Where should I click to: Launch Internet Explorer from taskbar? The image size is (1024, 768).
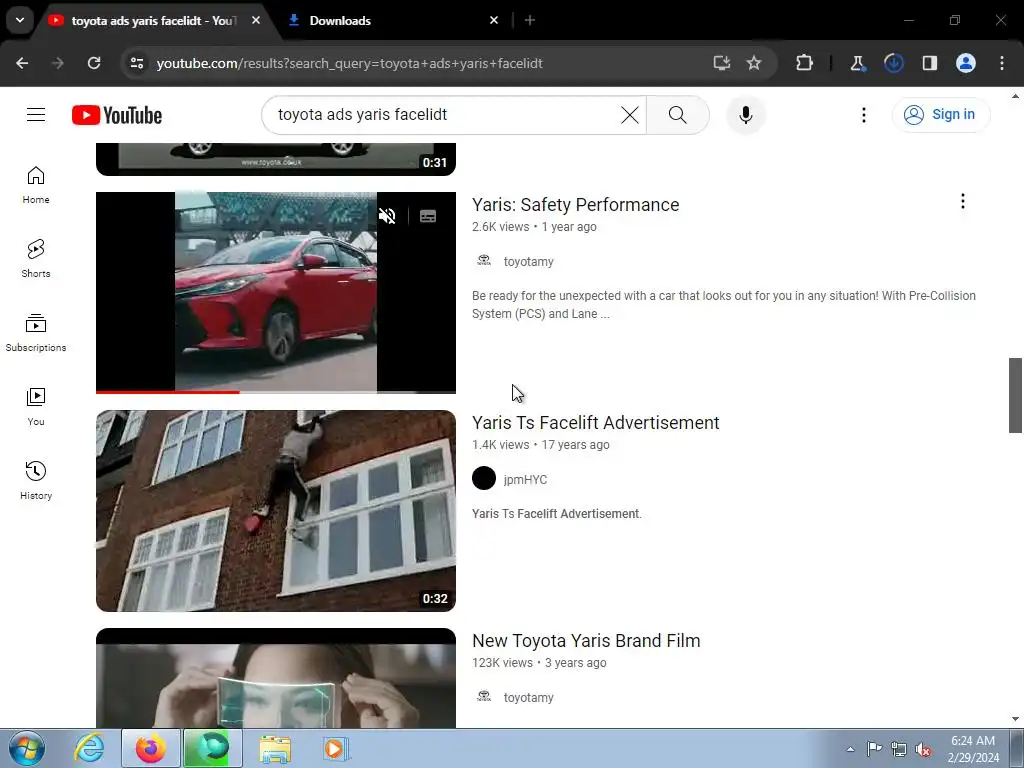coord(89,748)
